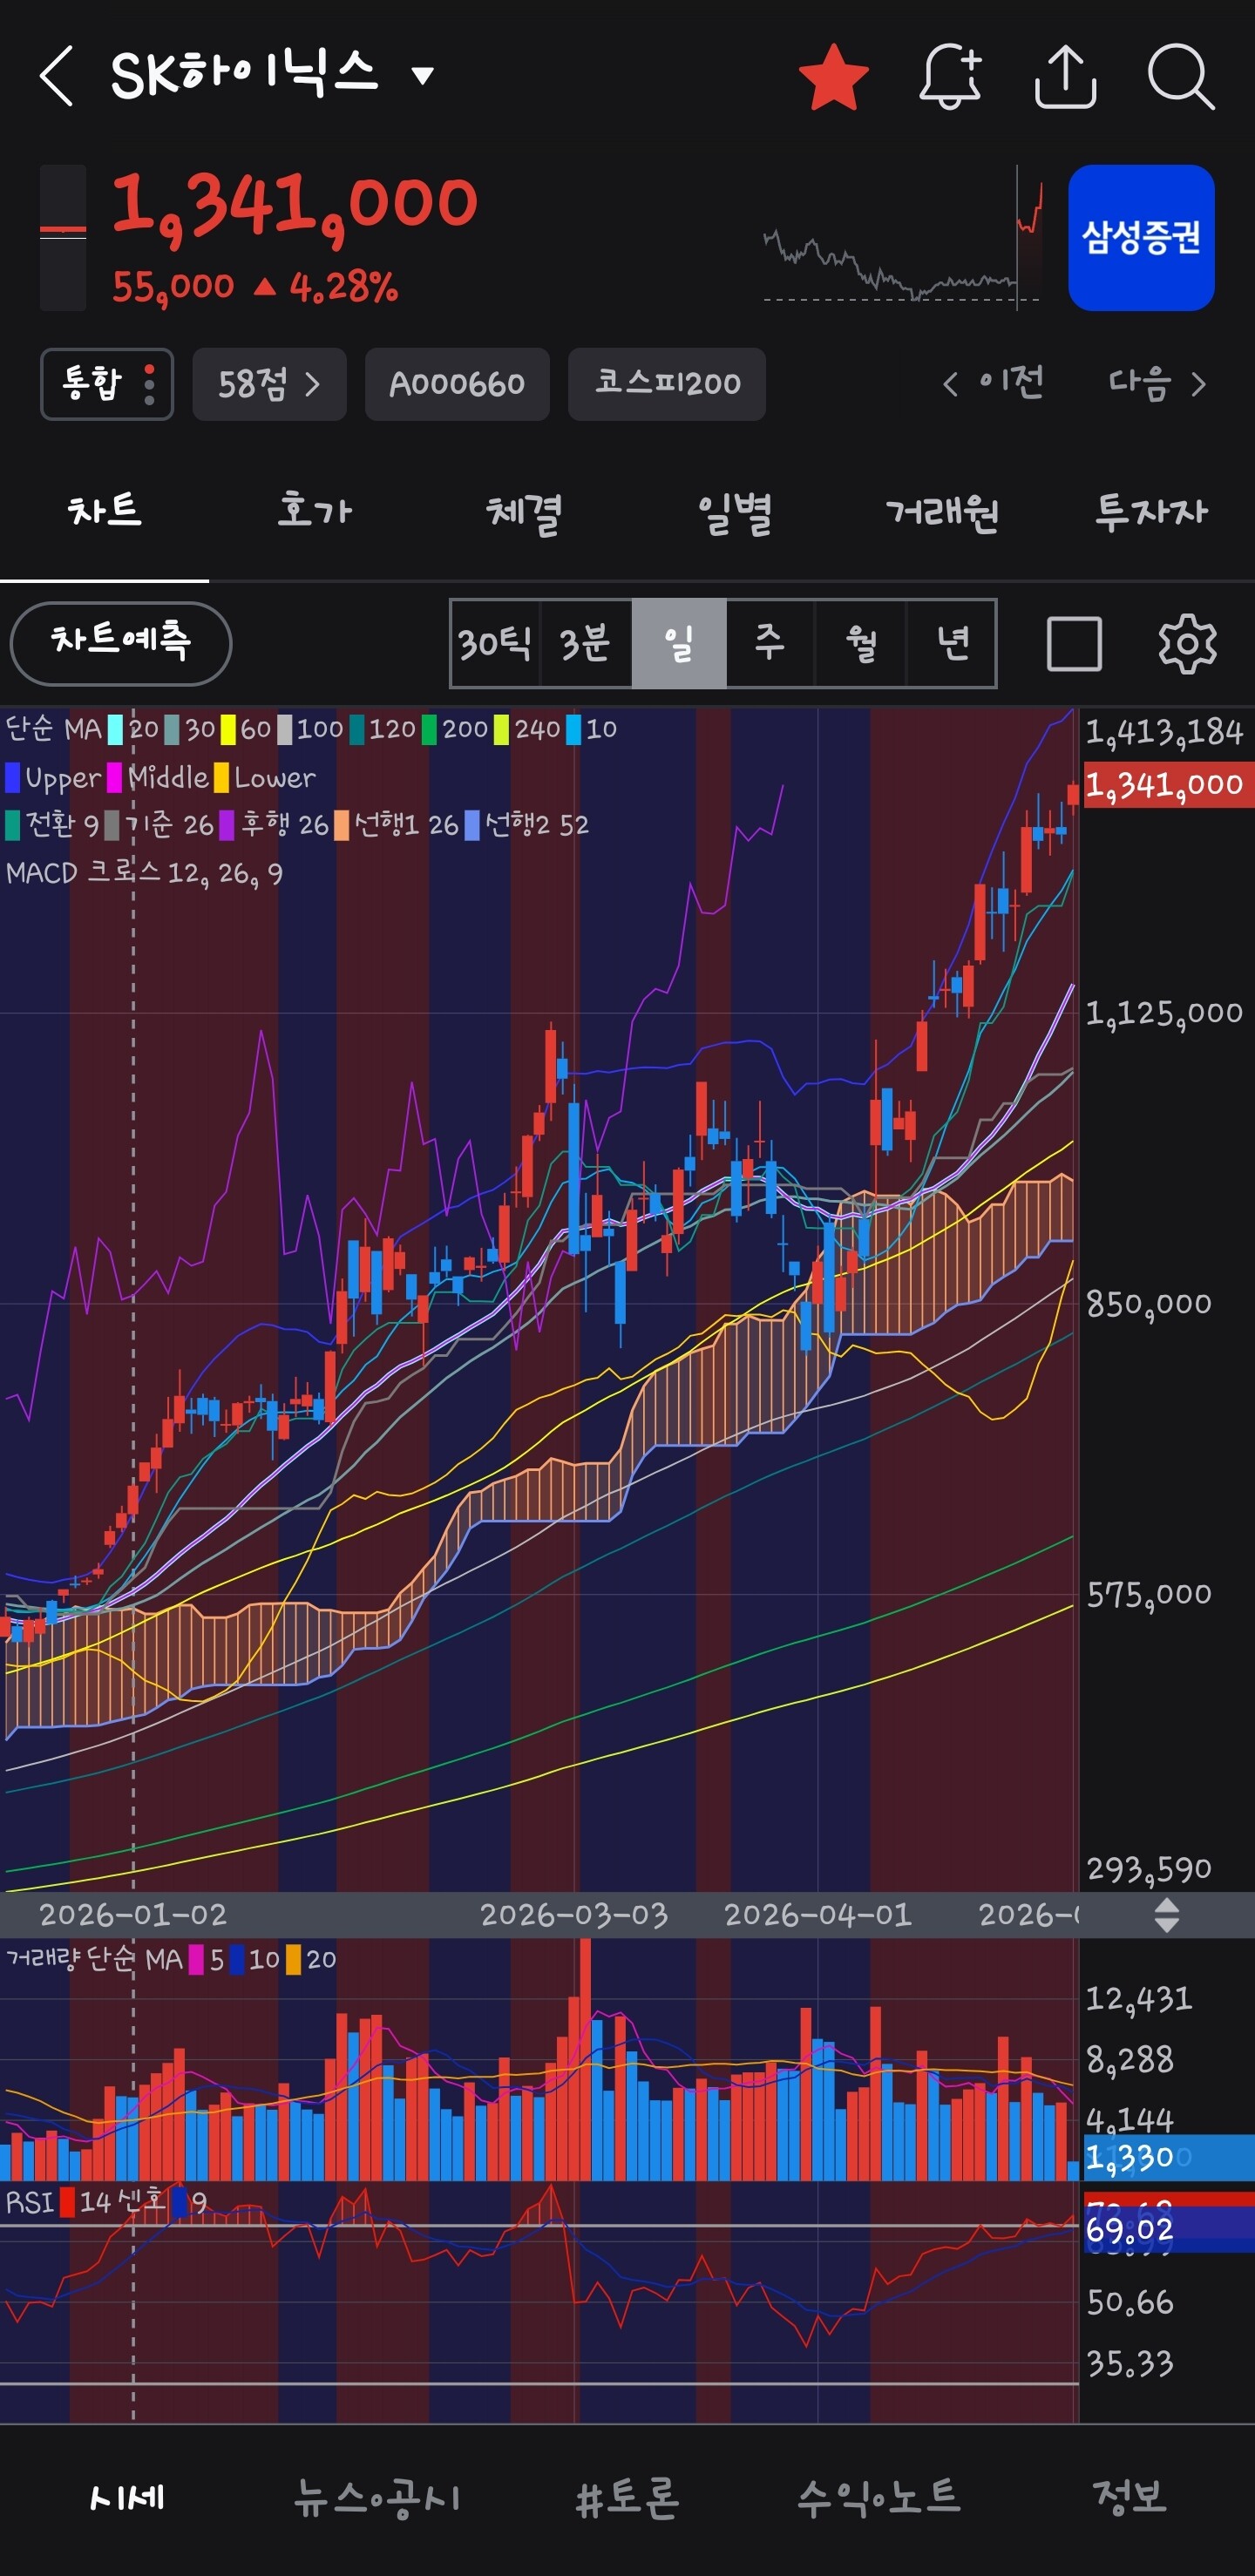Switch to the 차트 tab
Screen dimensions: 1255x2576
pyautogui.click(x=104, y=512)
